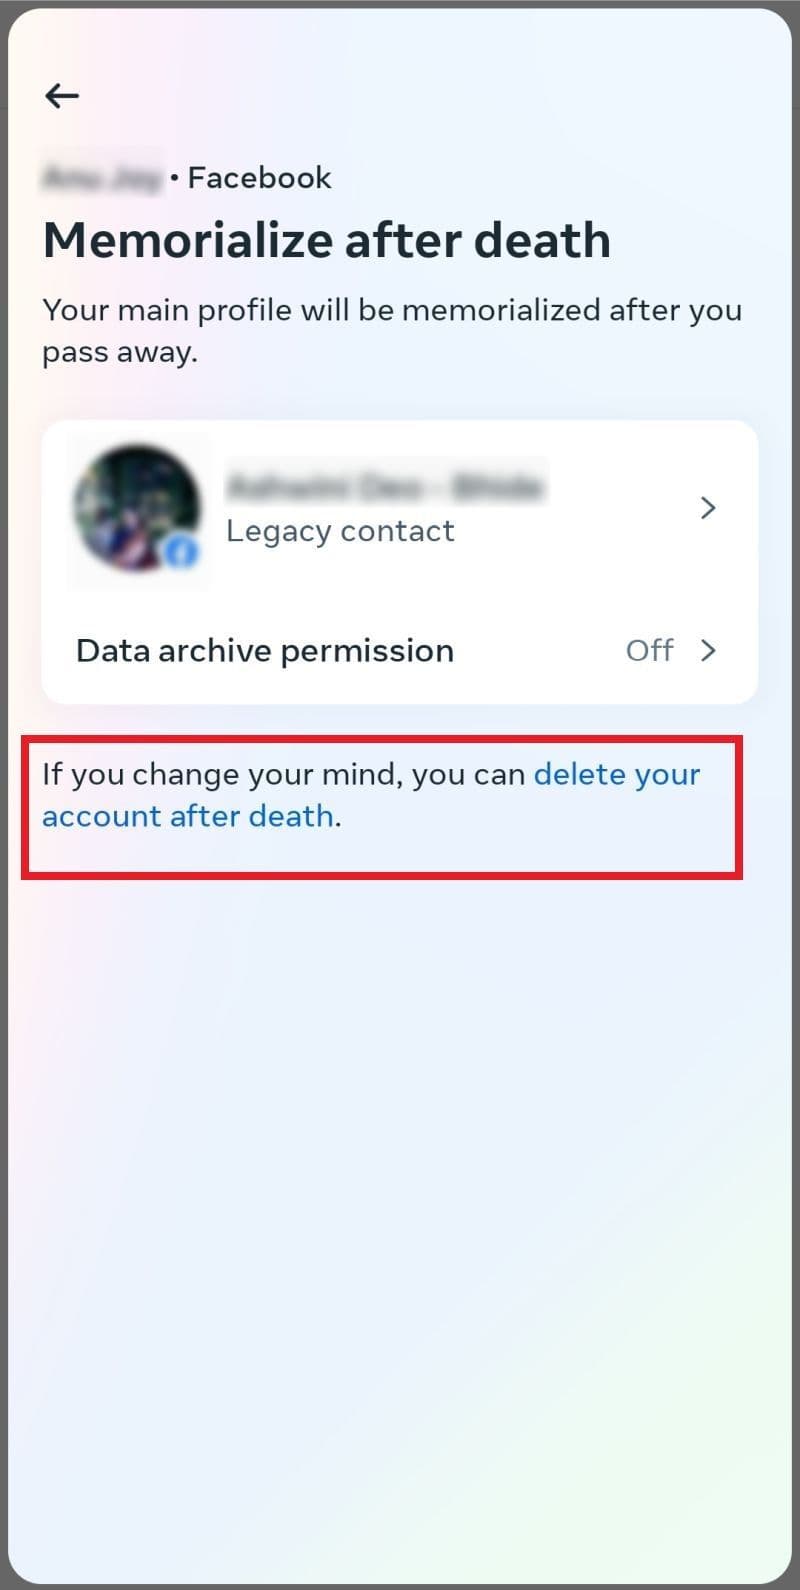Tap the legacy contact's profile picture
Image resolution: width=800 pixels, height=1590 pixels.
coord(136,508)
